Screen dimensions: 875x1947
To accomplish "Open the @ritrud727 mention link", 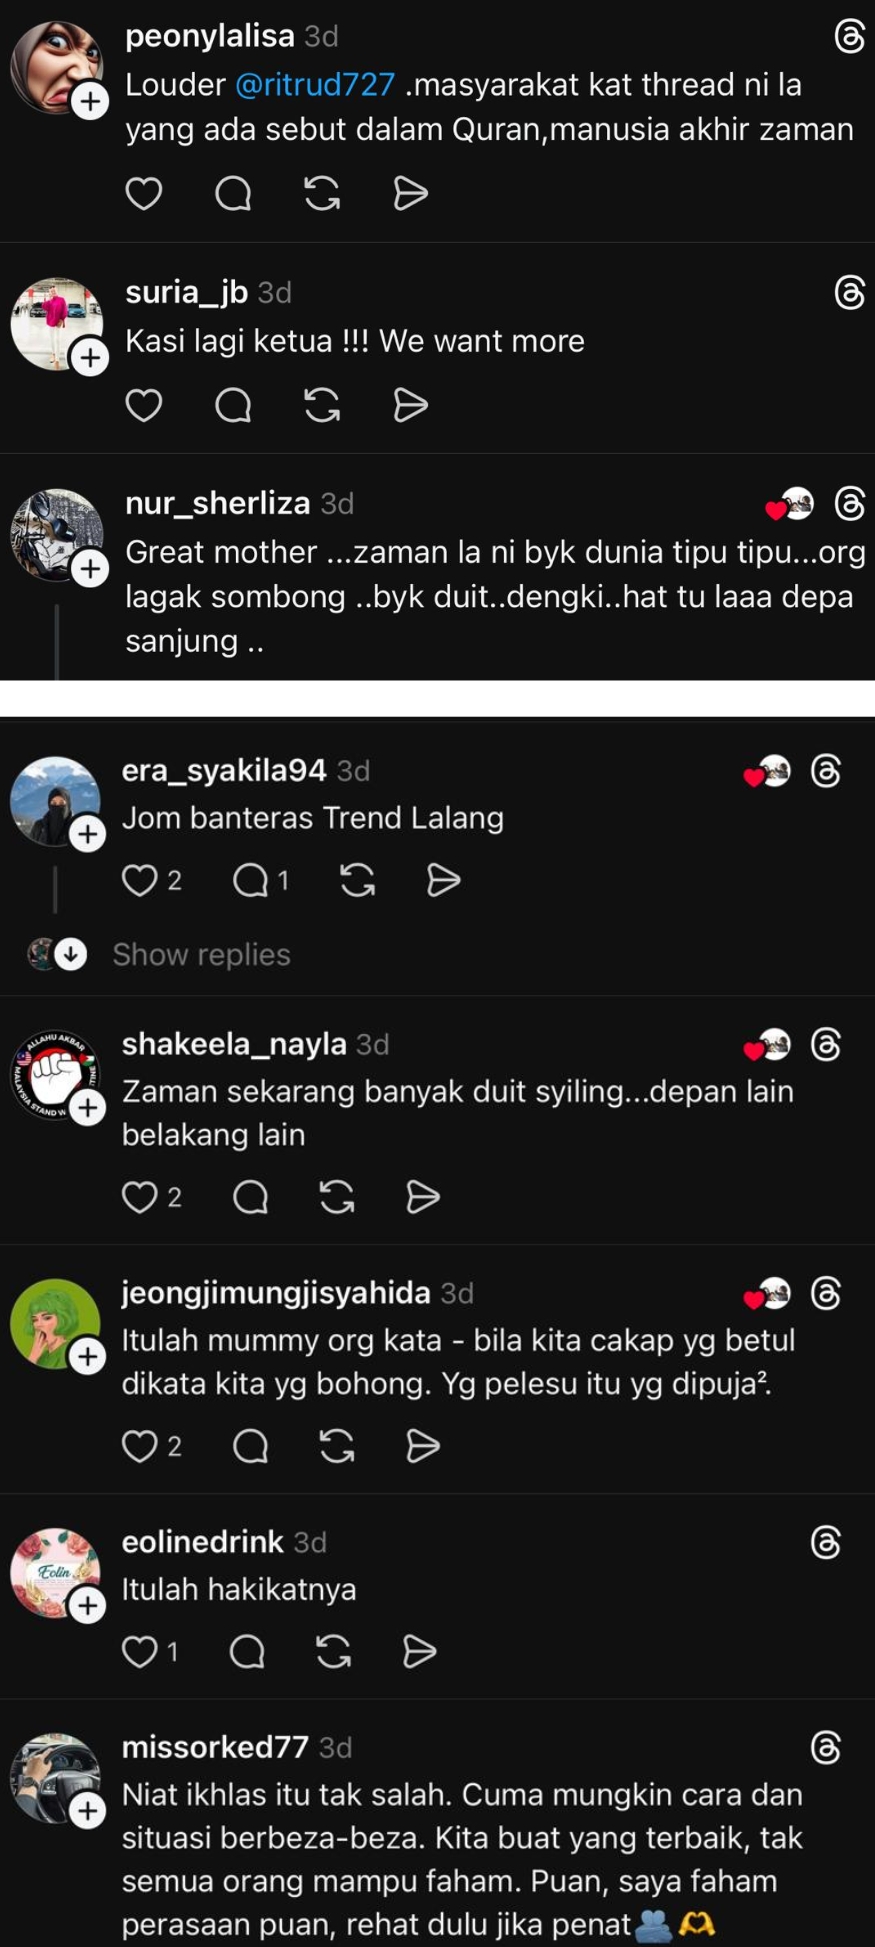I will pyautogui.click(x=315, y=85).
